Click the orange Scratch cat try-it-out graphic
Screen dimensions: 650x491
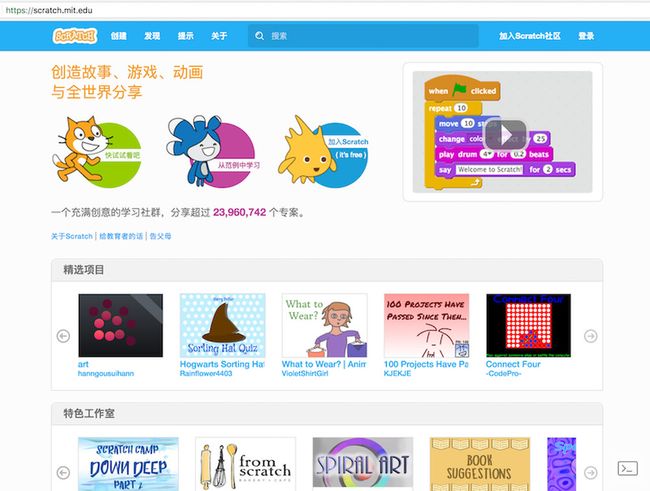tap(97, 152)
